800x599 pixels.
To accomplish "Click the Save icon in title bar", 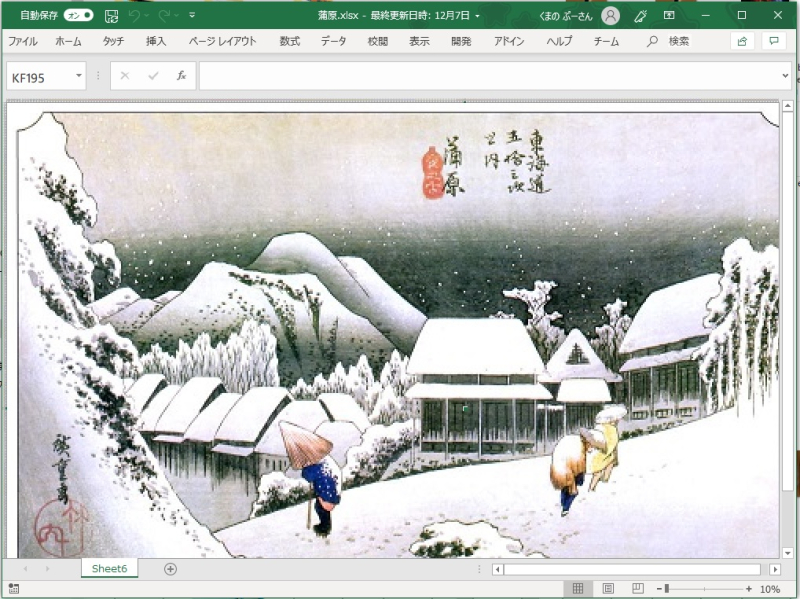I will [111, 16].
